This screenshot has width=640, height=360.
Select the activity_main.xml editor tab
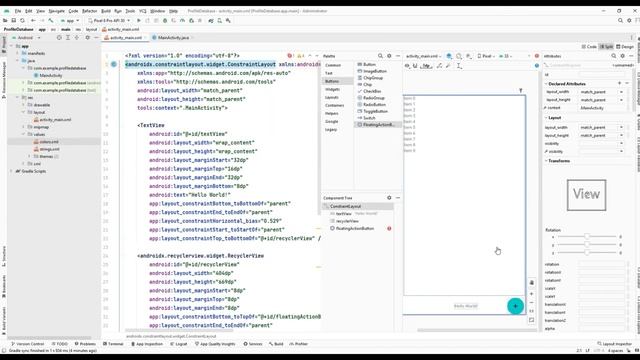(x=125, y=38)
